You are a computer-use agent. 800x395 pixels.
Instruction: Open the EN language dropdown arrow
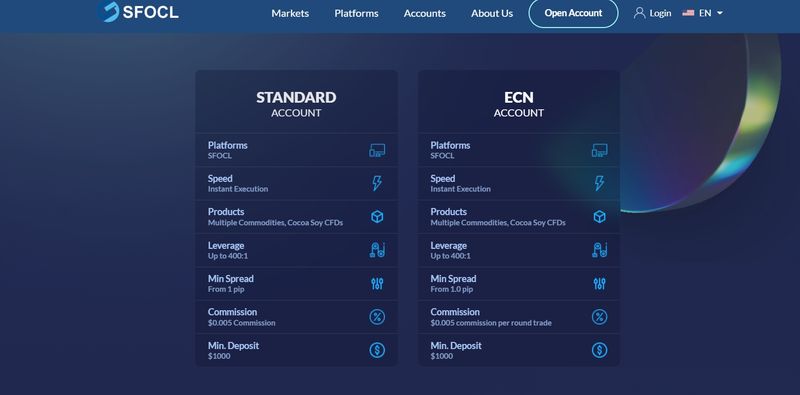tap(720, 13)
